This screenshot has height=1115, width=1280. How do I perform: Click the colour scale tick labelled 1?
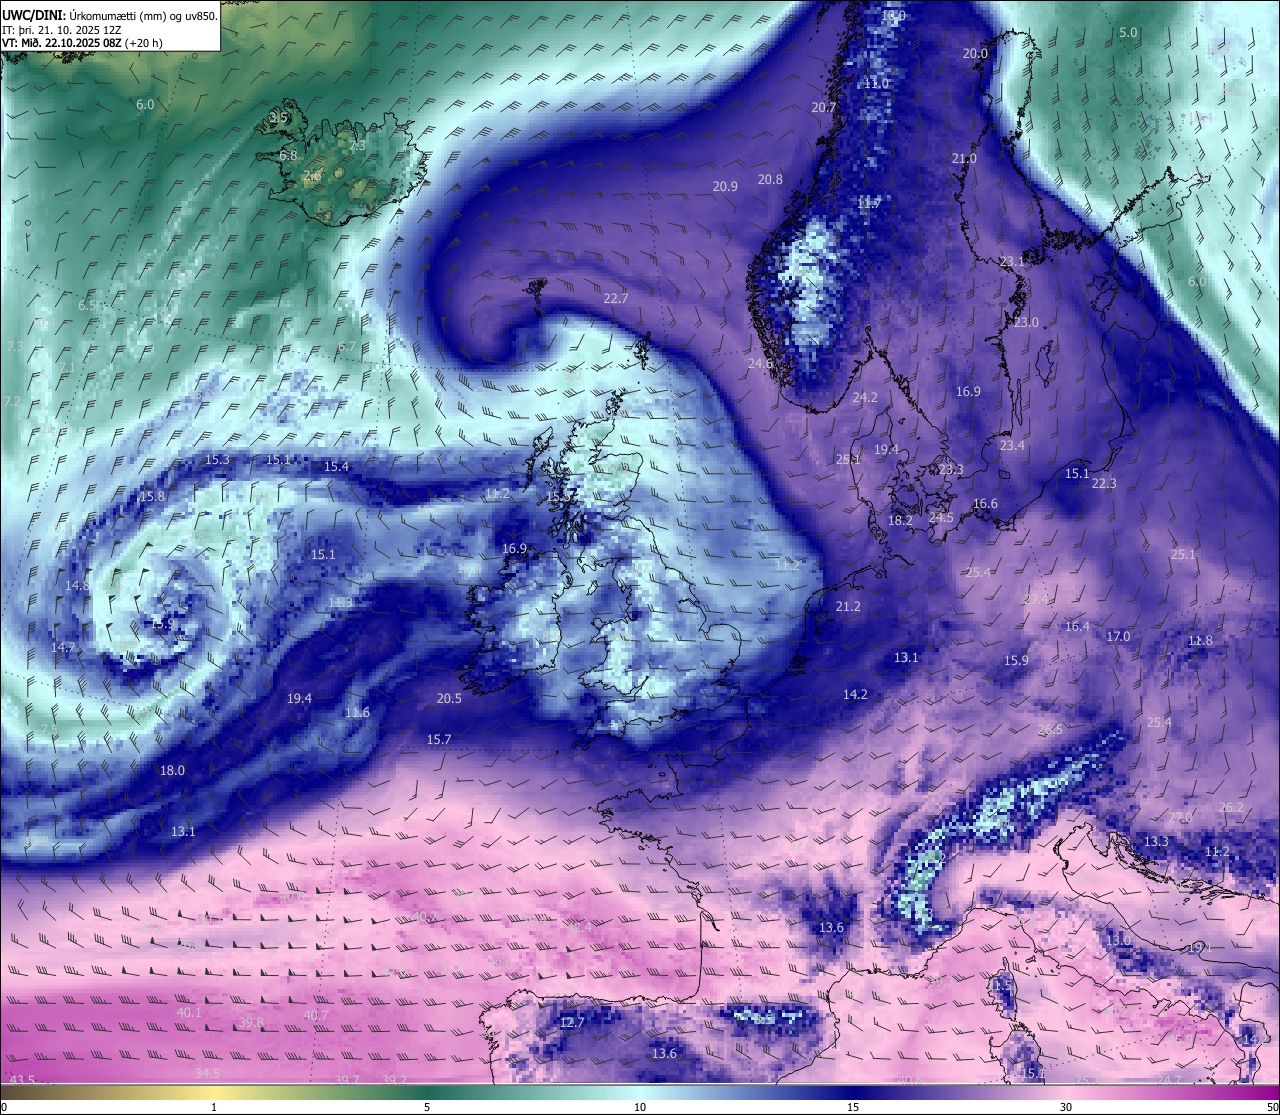[x=214, y=1107]
